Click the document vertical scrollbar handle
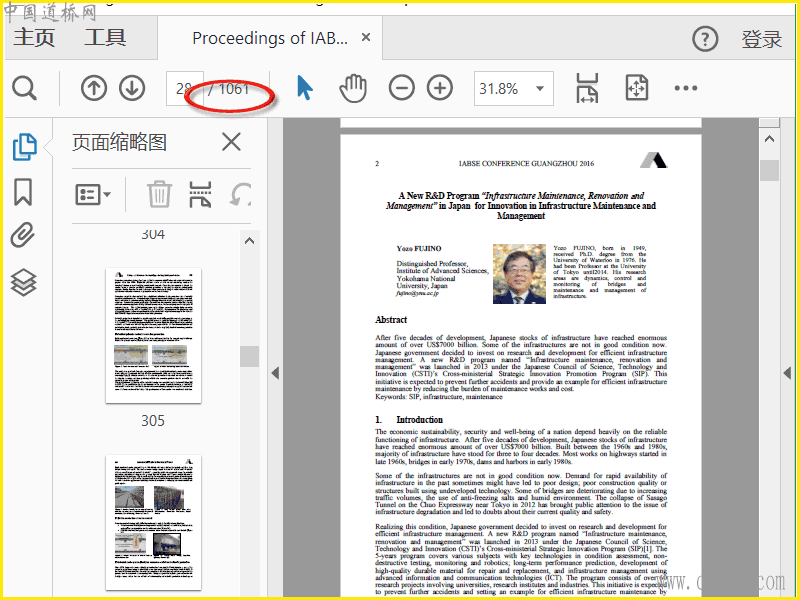The width and height of the screenshot is (800, 600). click(x=769, y=170)
